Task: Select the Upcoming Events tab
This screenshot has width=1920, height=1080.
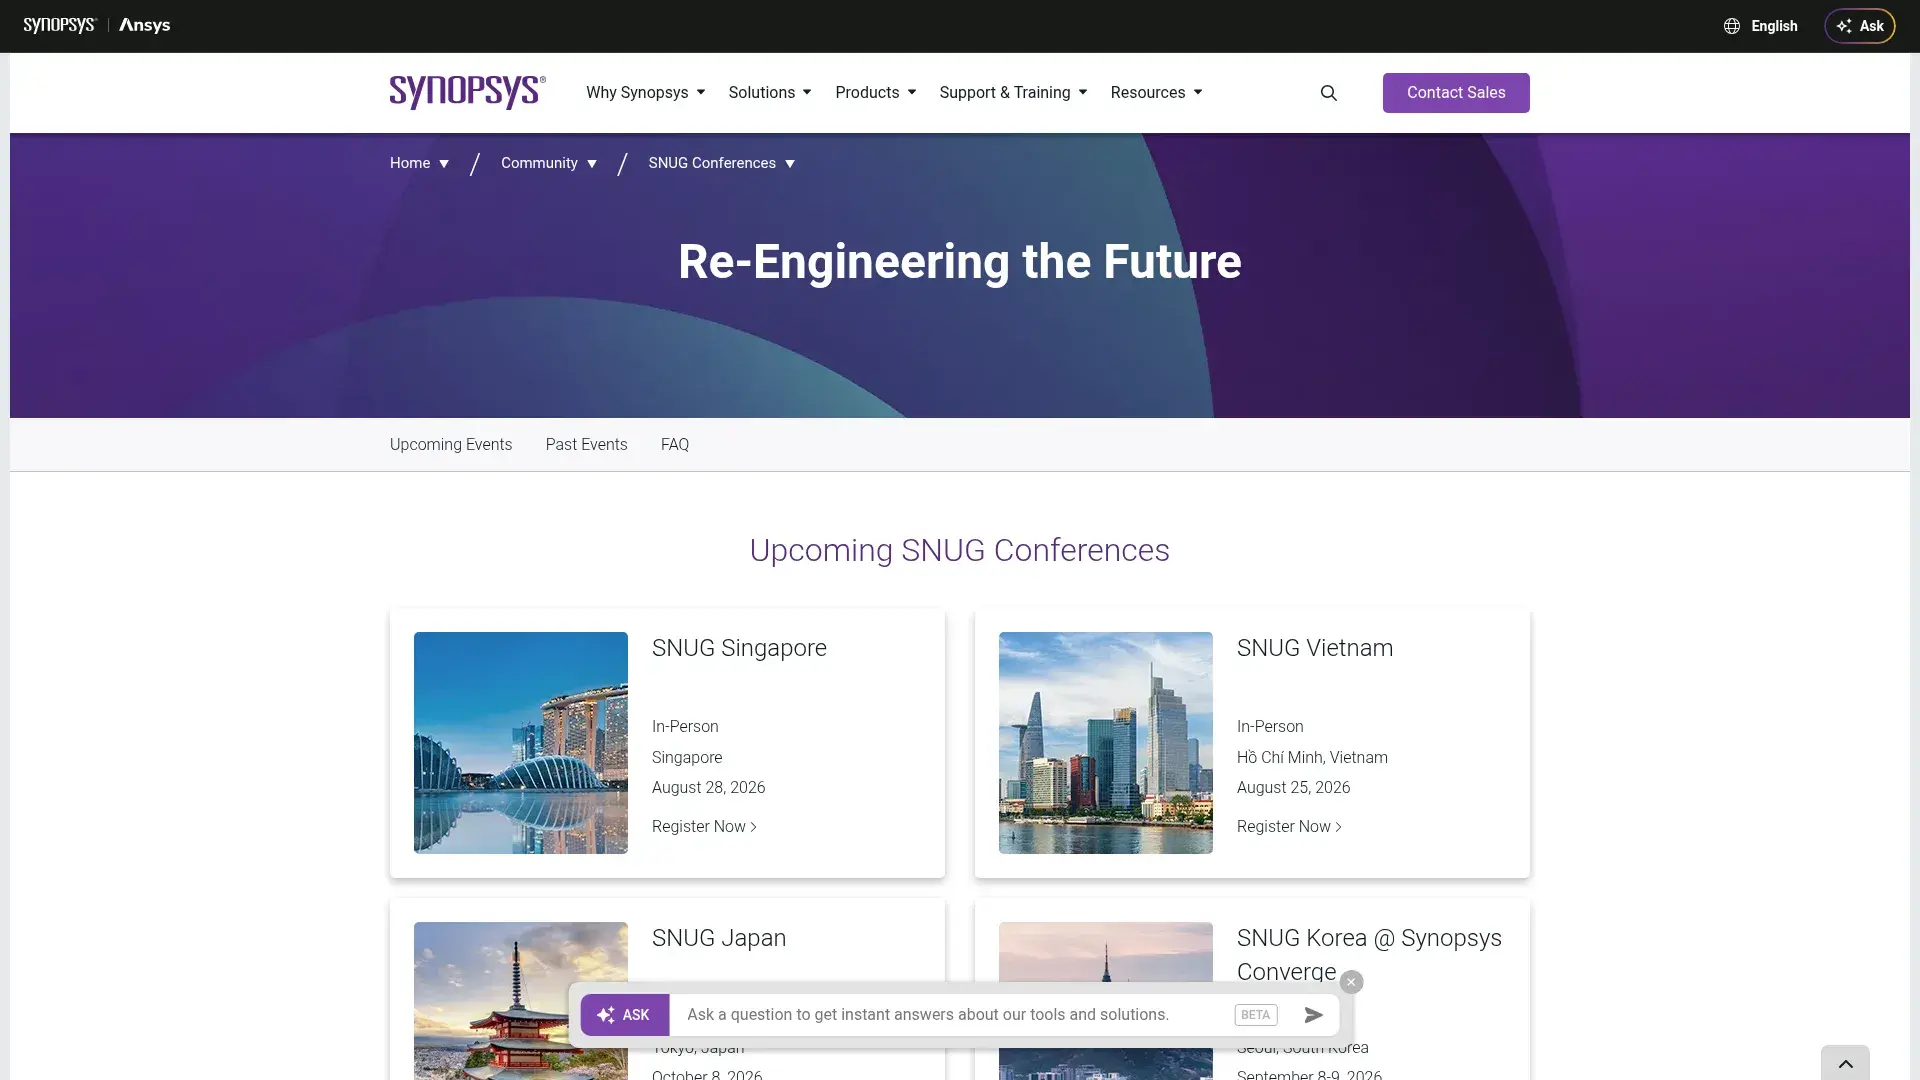Action: [x=451, y=444]
